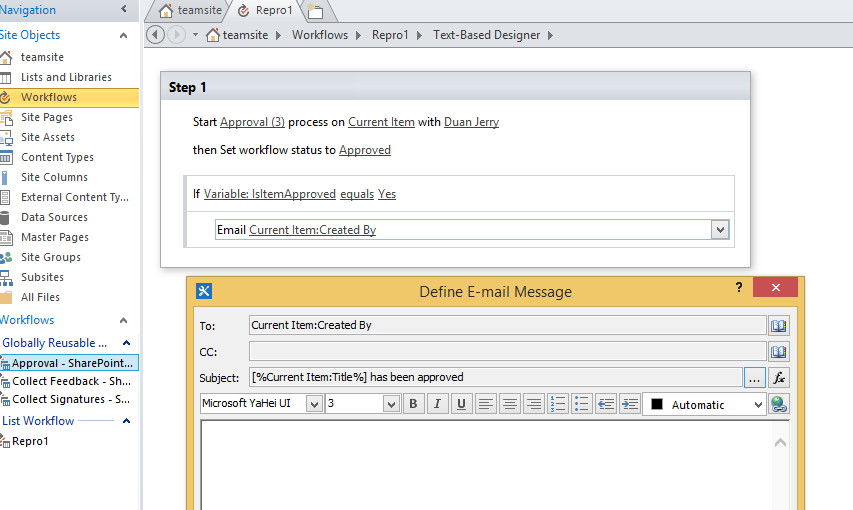The height and width of the screenshot is (510, 853).
Task: Decrease indent in email body
Action: (x=605, y=404)
